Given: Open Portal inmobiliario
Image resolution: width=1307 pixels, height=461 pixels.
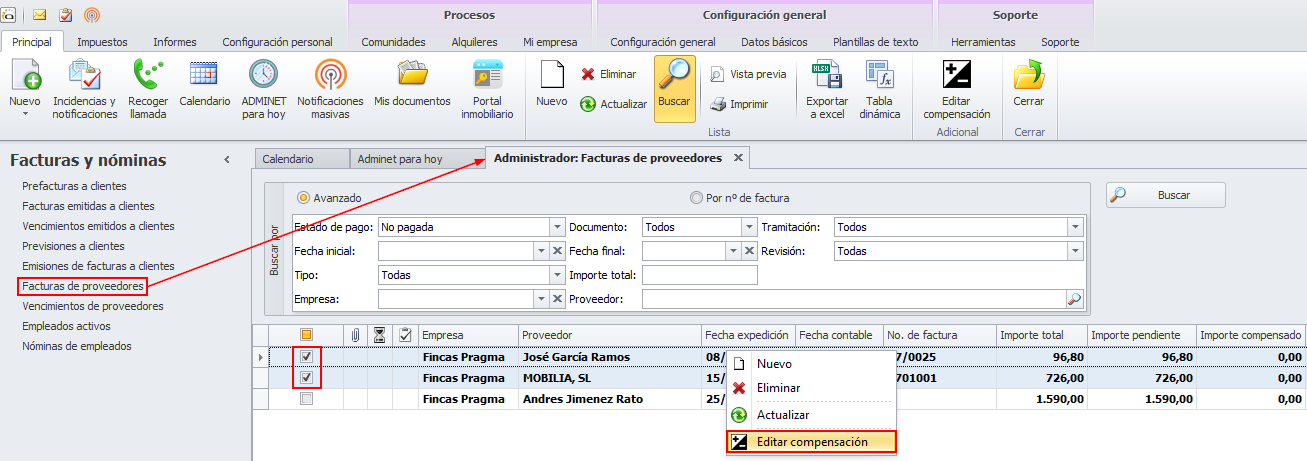Looking at the screenshot, I should [x=487, y=89].
